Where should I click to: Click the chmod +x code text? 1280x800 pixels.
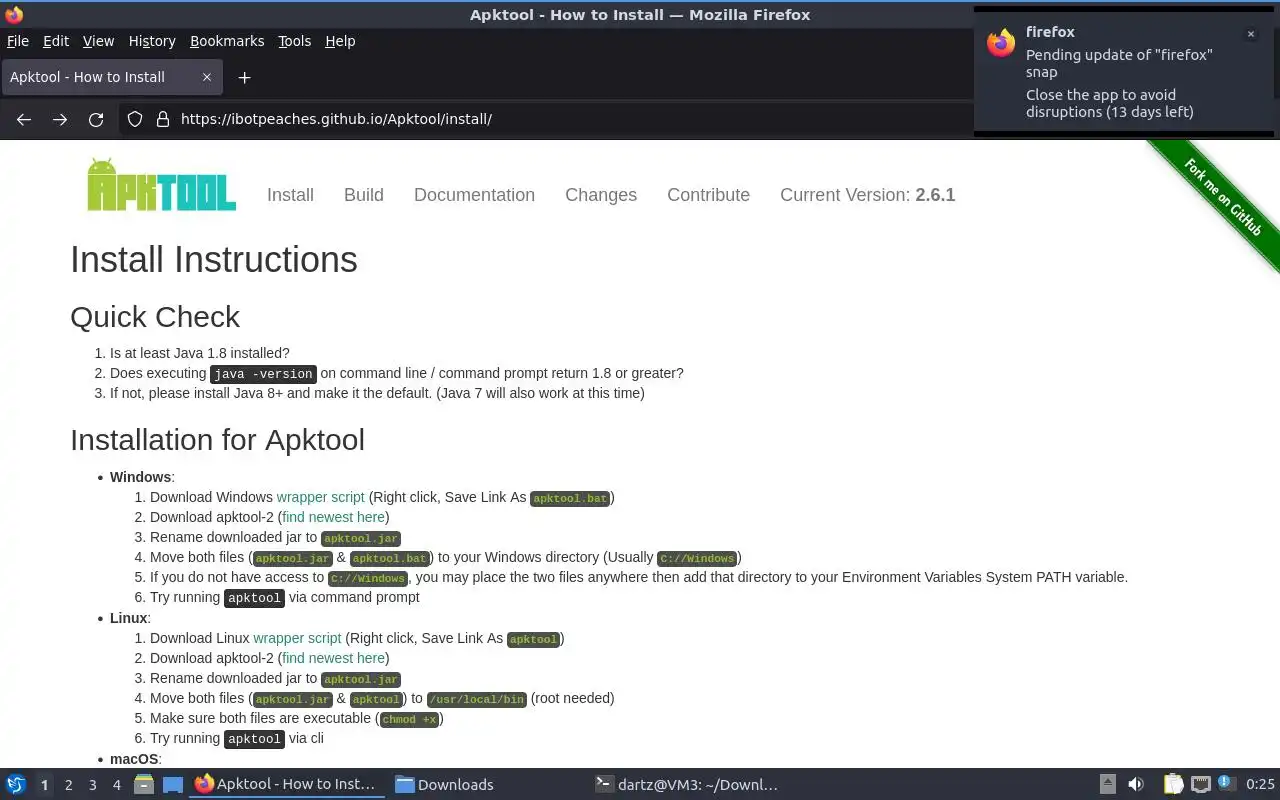pyautogui.click(x=410, y=719)
